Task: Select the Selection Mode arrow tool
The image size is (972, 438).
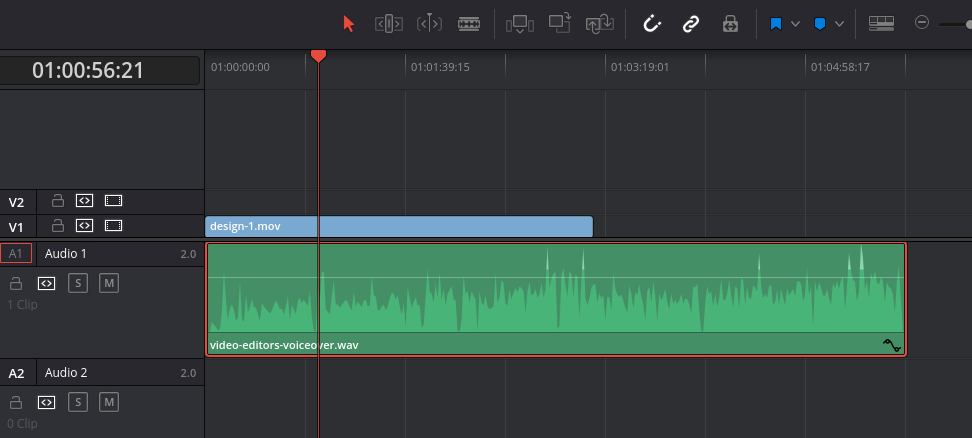Action: click(349, 24)
